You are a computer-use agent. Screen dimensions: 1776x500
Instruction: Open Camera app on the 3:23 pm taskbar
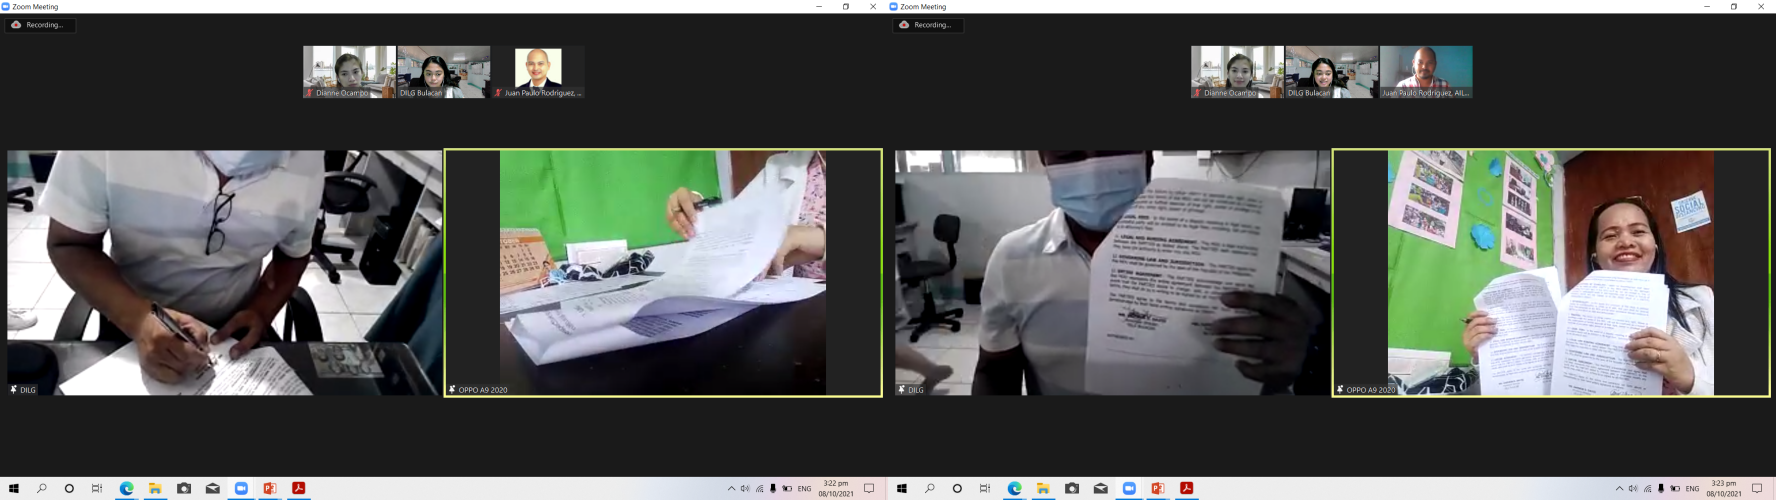tap(1072, 489)
